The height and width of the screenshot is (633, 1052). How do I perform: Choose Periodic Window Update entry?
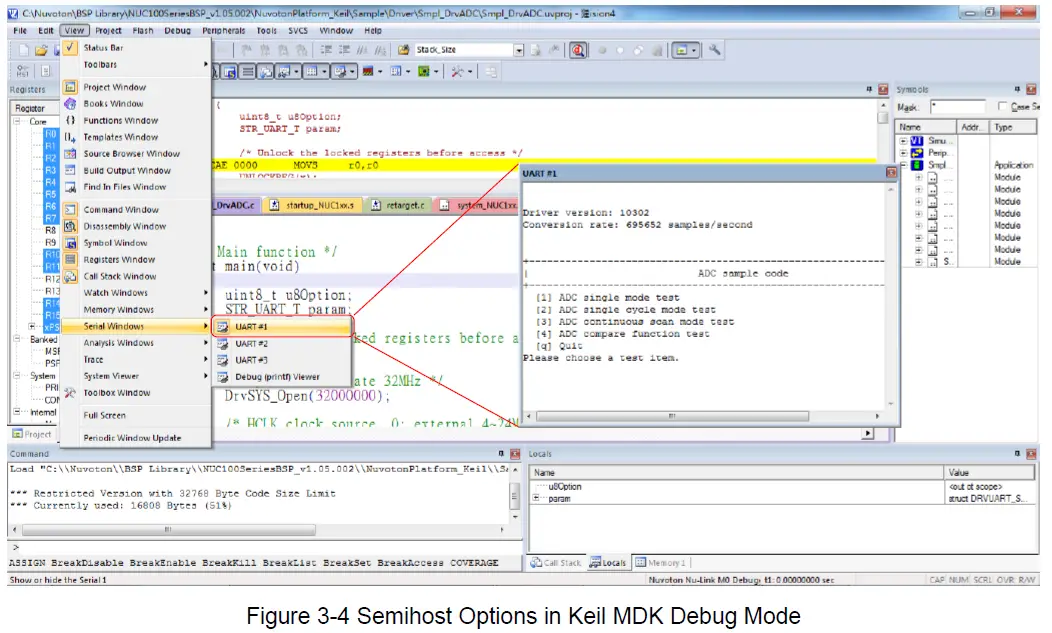point(132,438)
